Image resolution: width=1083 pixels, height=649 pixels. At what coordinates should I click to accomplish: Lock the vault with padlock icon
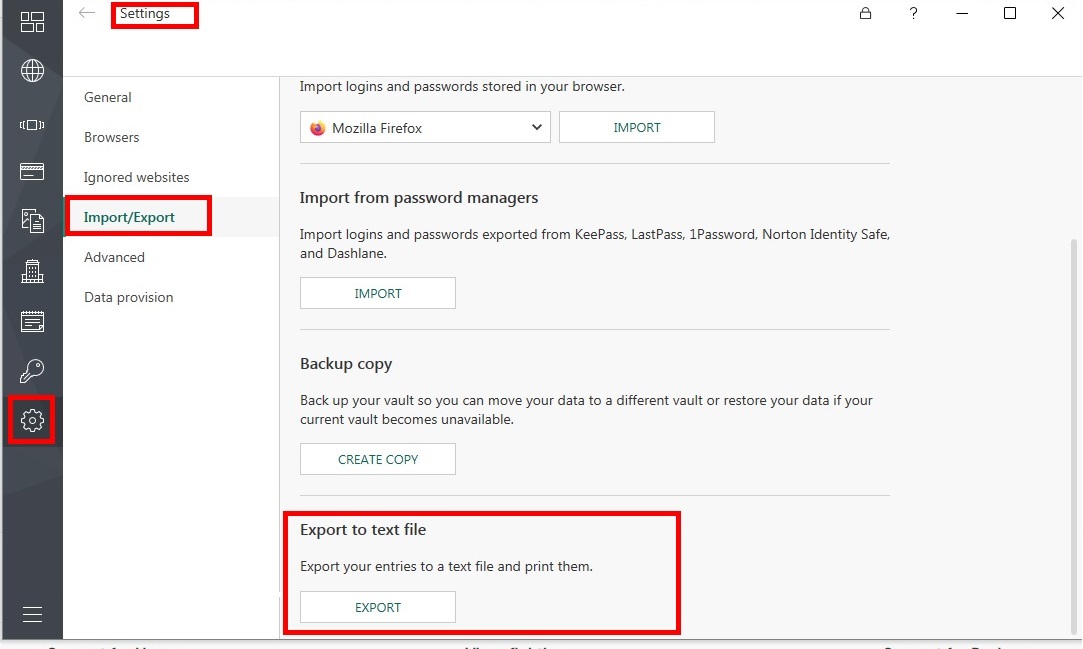pyautogui.click(x=865, y=13)
